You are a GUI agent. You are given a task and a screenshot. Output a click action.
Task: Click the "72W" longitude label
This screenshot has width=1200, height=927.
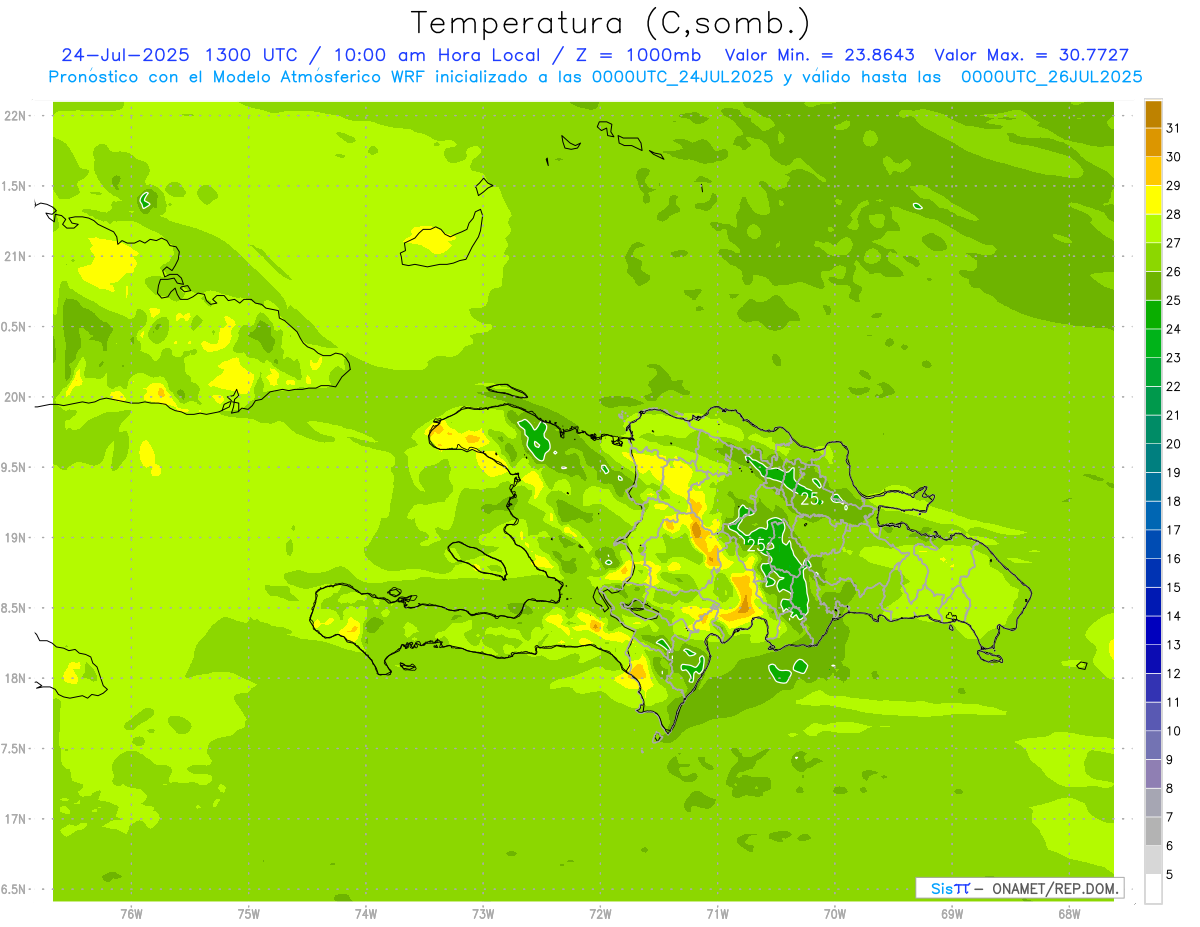coord(600,914)
